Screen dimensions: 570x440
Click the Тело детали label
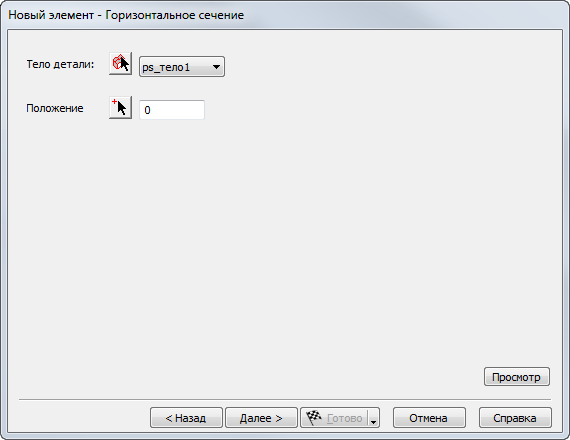coord(60,64)
